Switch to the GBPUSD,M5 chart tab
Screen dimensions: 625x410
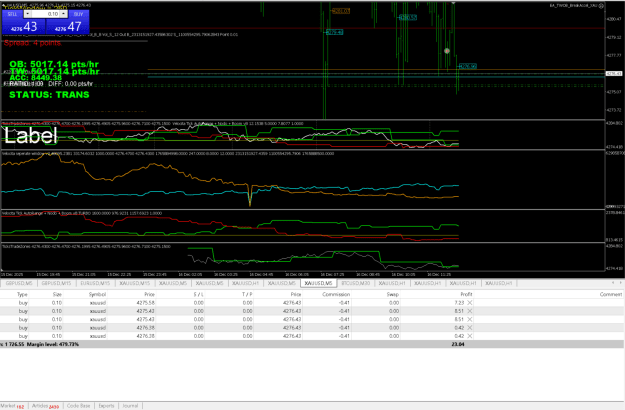pos(19,283)
